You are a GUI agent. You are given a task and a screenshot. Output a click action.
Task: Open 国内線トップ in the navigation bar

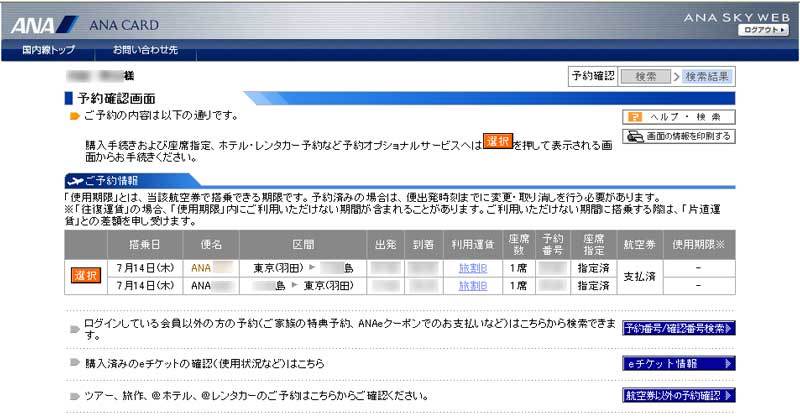(48, 49)
